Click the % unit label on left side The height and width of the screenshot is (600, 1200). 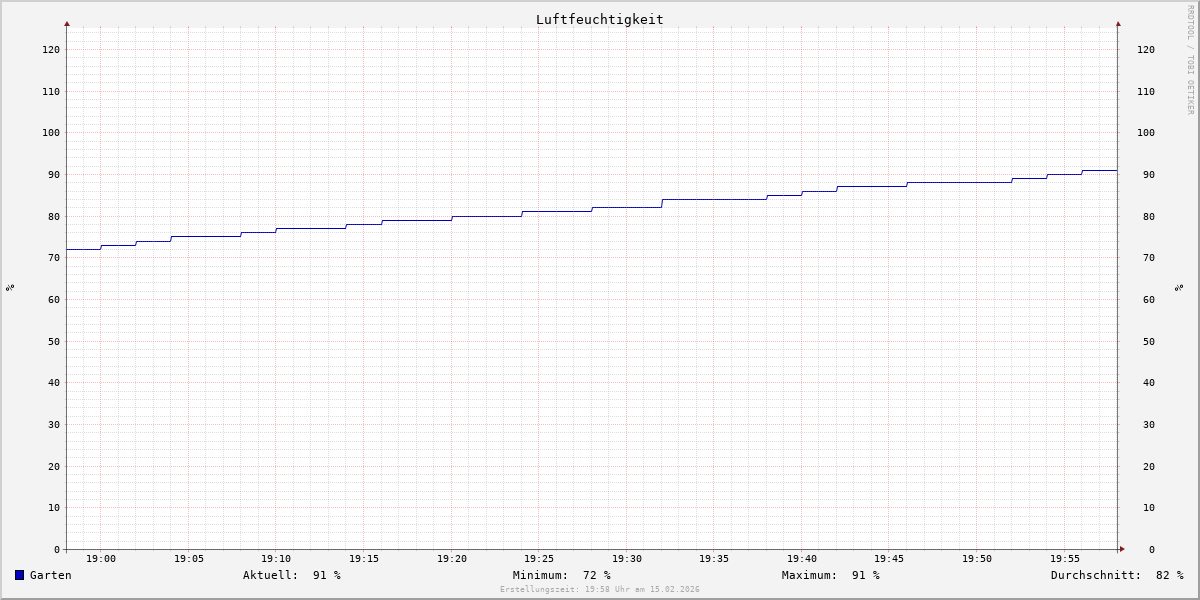[10, 287]
